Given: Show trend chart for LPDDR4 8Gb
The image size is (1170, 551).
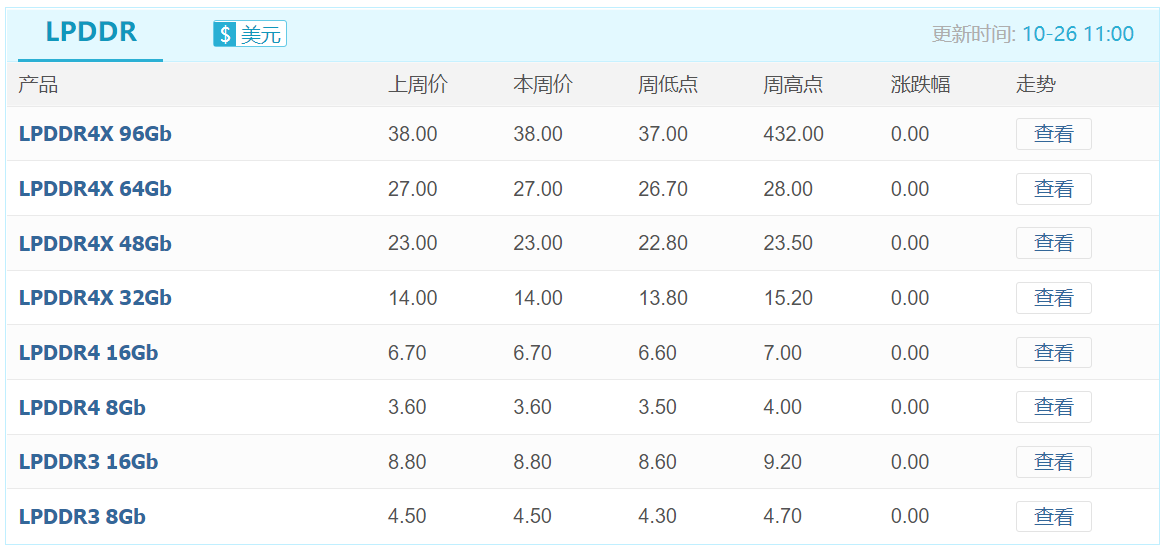Looking at the screenshot, I should 1054,408.
